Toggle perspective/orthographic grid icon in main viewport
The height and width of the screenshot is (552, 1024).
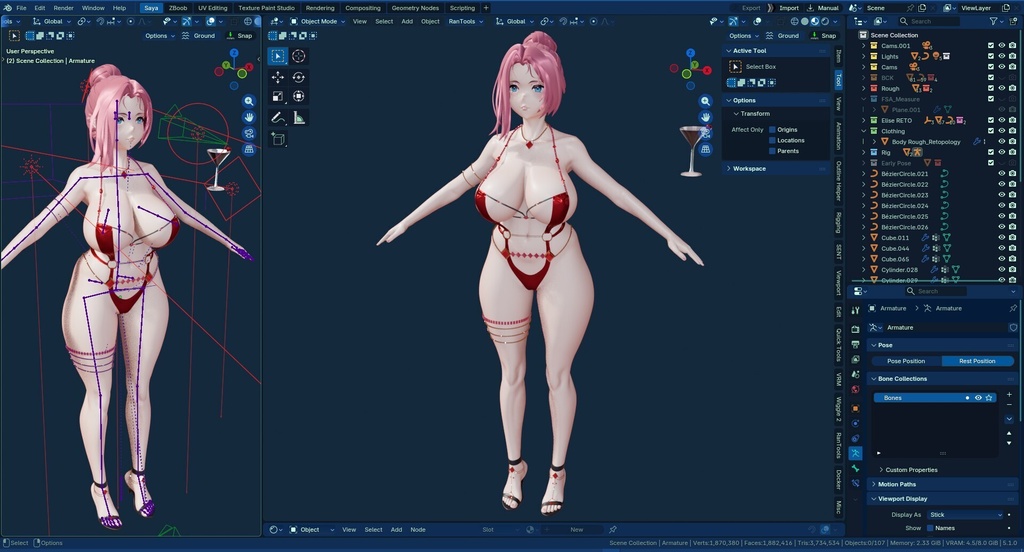705,149
